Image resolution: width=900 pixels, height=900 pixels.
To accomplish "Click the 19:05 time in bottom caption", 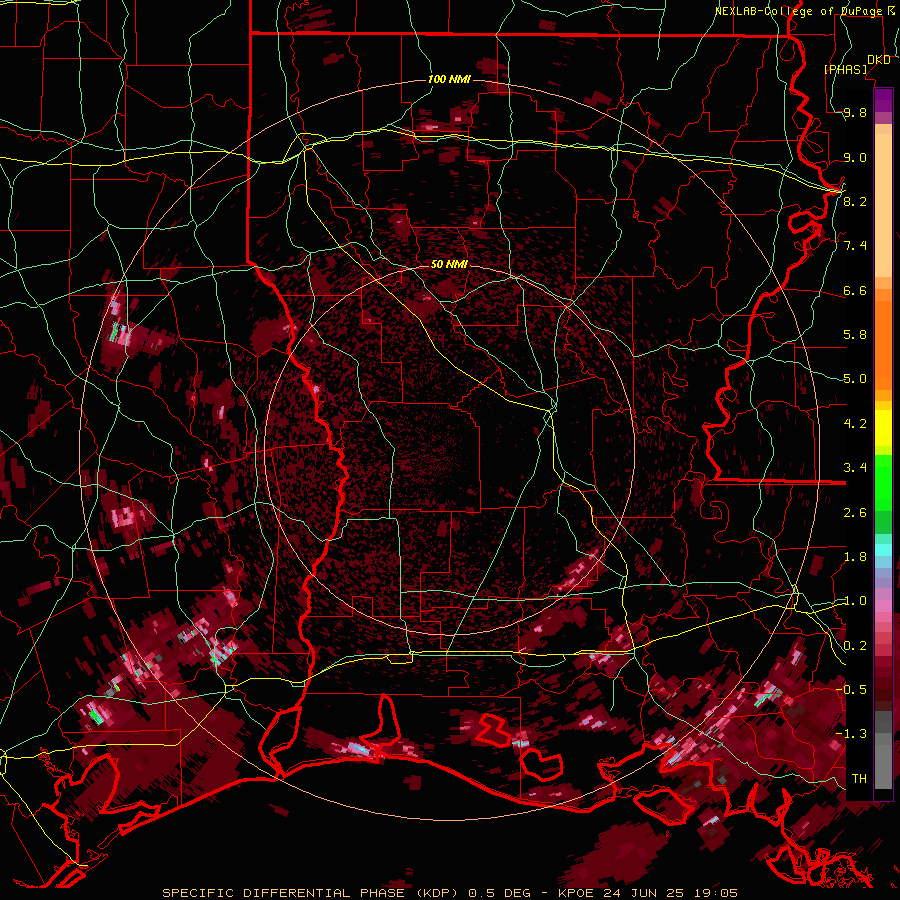I will pyautogui.click(x=714, y=893).
